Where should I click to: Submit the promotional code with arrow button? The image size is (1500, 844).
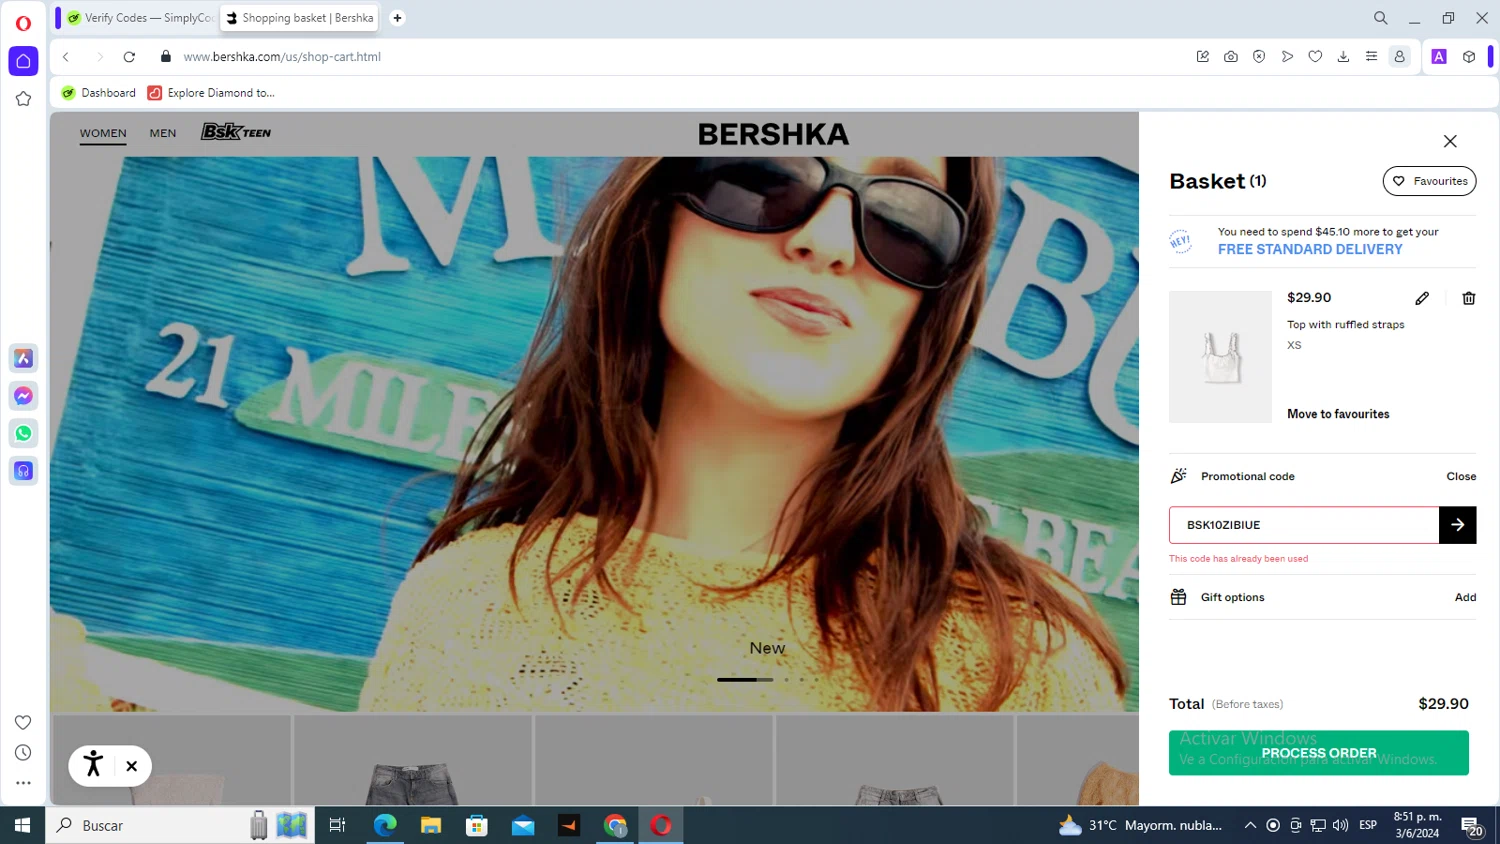1457,525
